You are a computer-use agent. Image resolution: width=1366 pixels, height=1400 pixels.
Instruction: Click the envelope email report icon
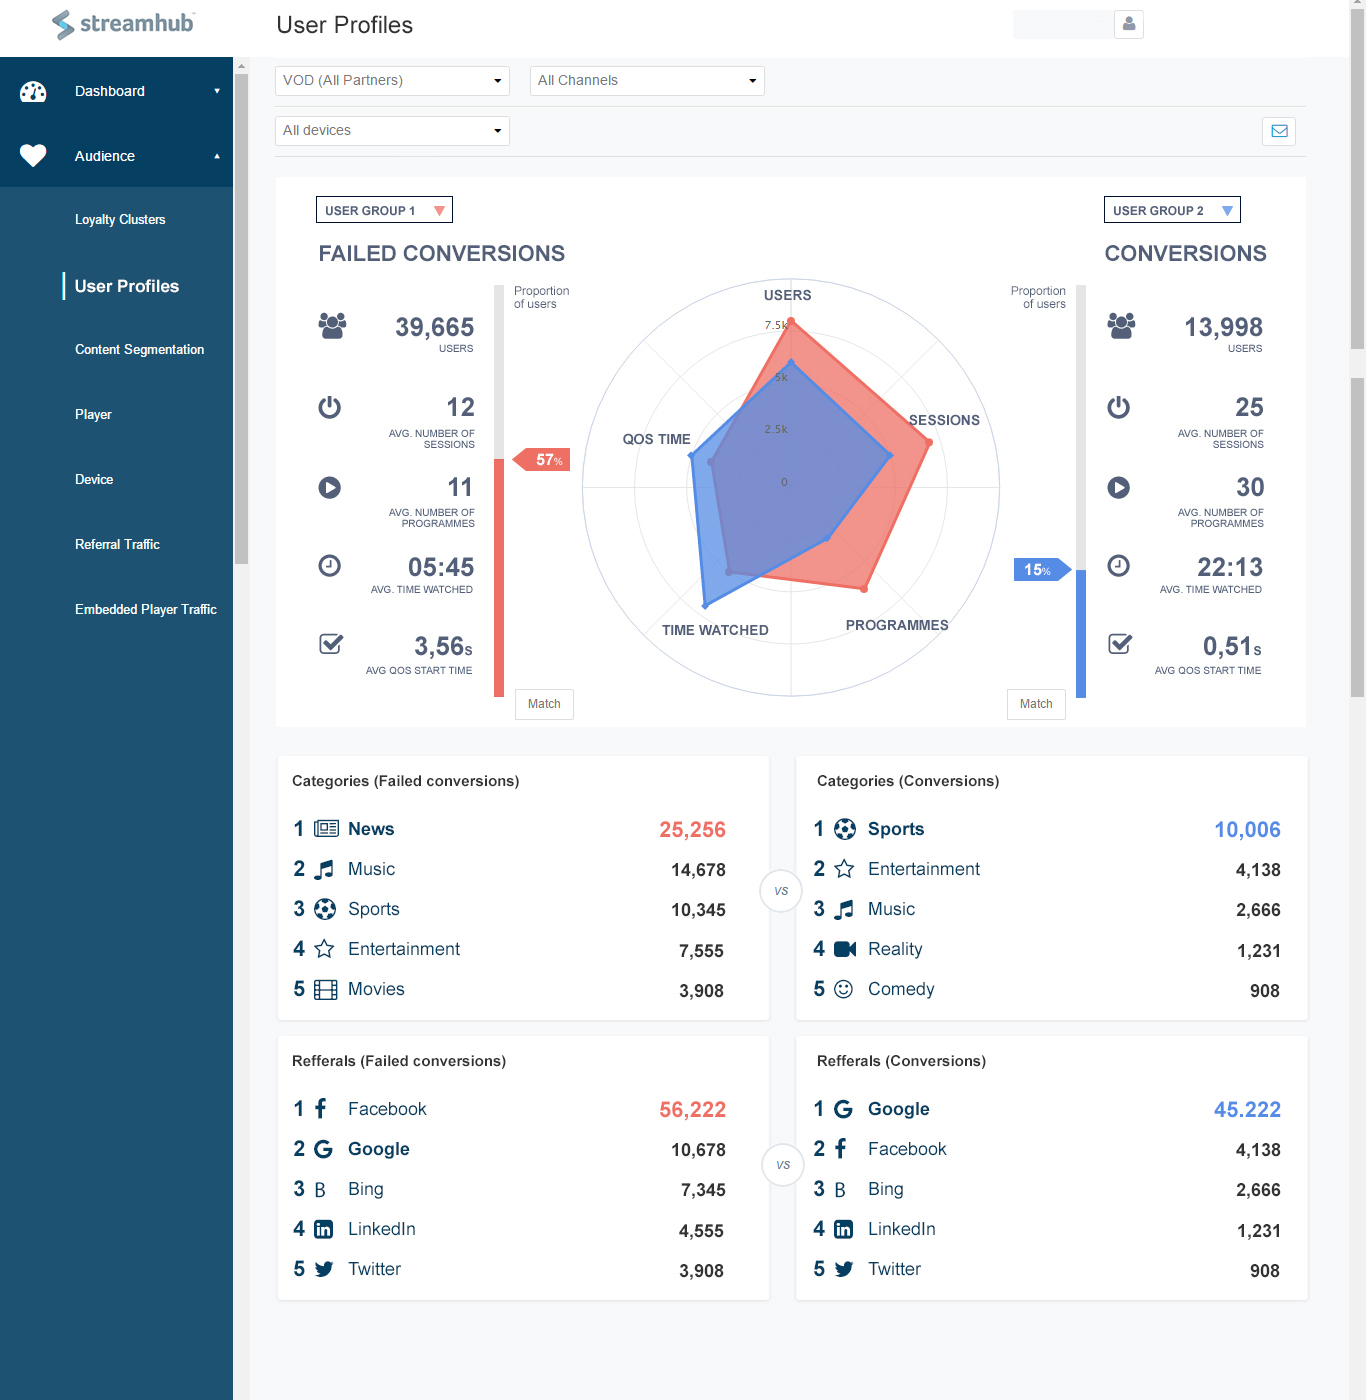click(x=1279, y=131)
